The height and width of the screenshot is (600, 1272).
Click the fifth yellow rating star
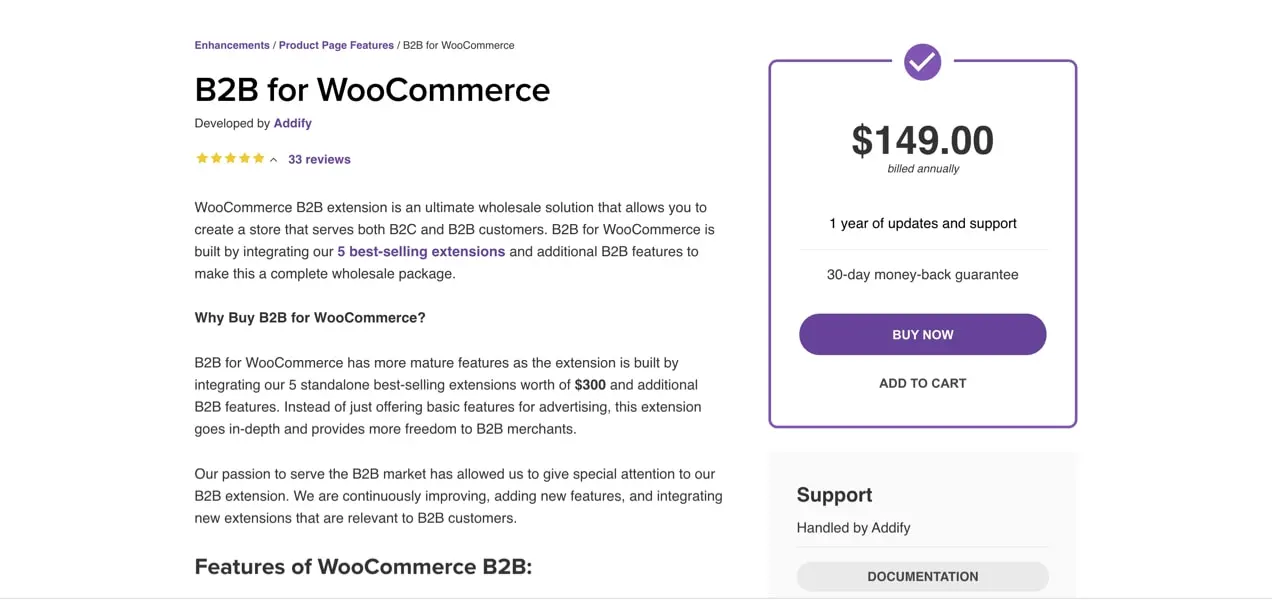click(259, 158)
